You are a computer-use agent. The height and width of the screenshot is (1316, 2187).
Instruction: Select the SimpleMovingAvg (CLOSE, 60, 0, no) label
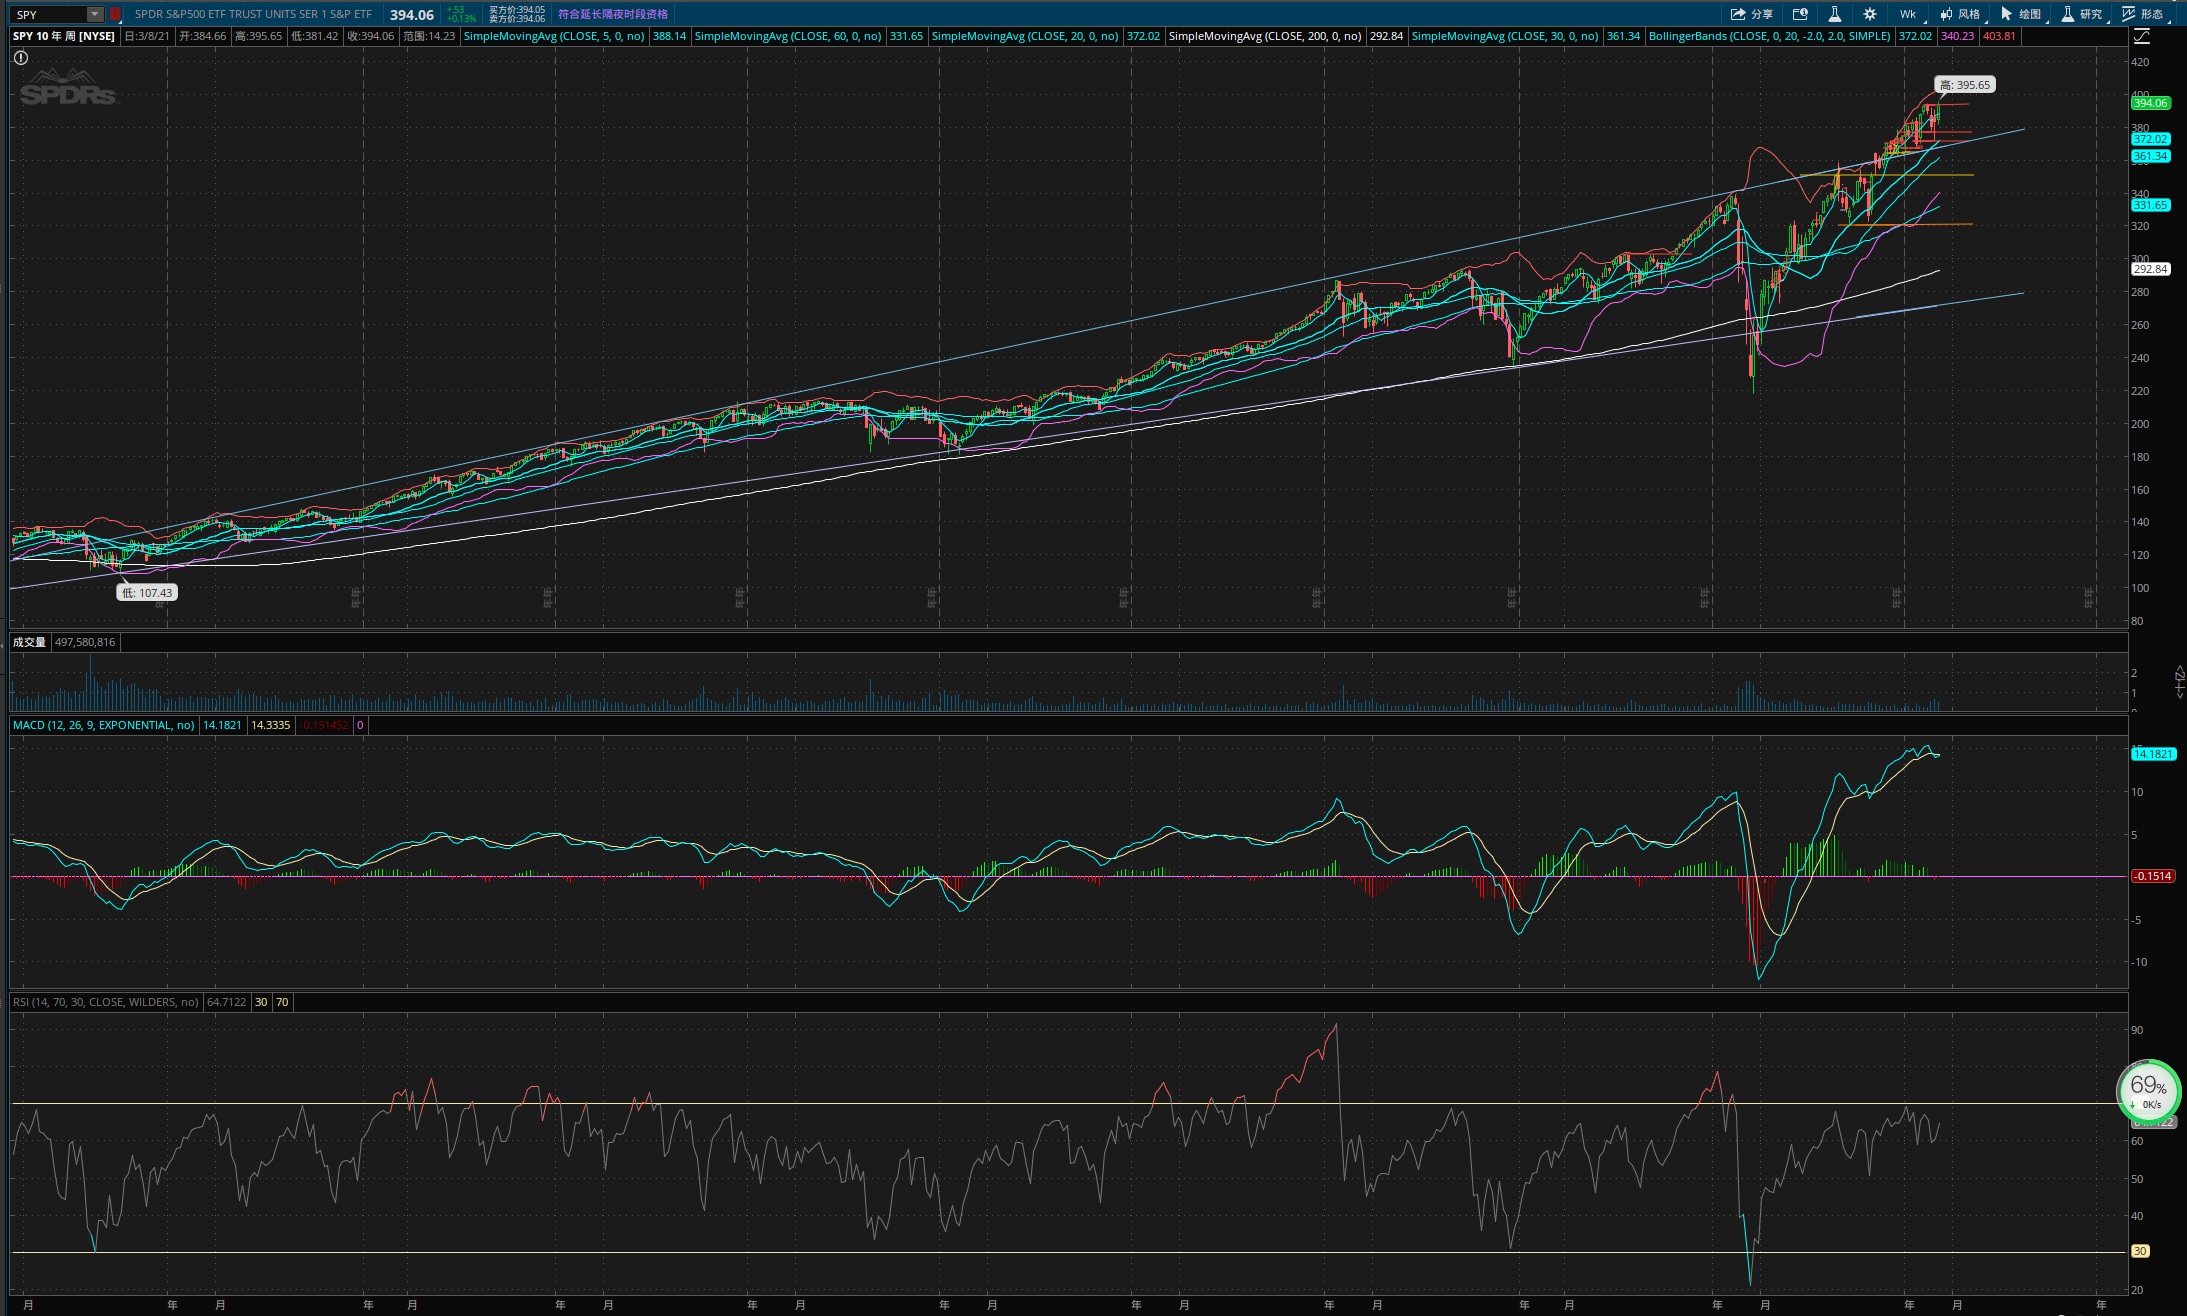coord(788,36)
